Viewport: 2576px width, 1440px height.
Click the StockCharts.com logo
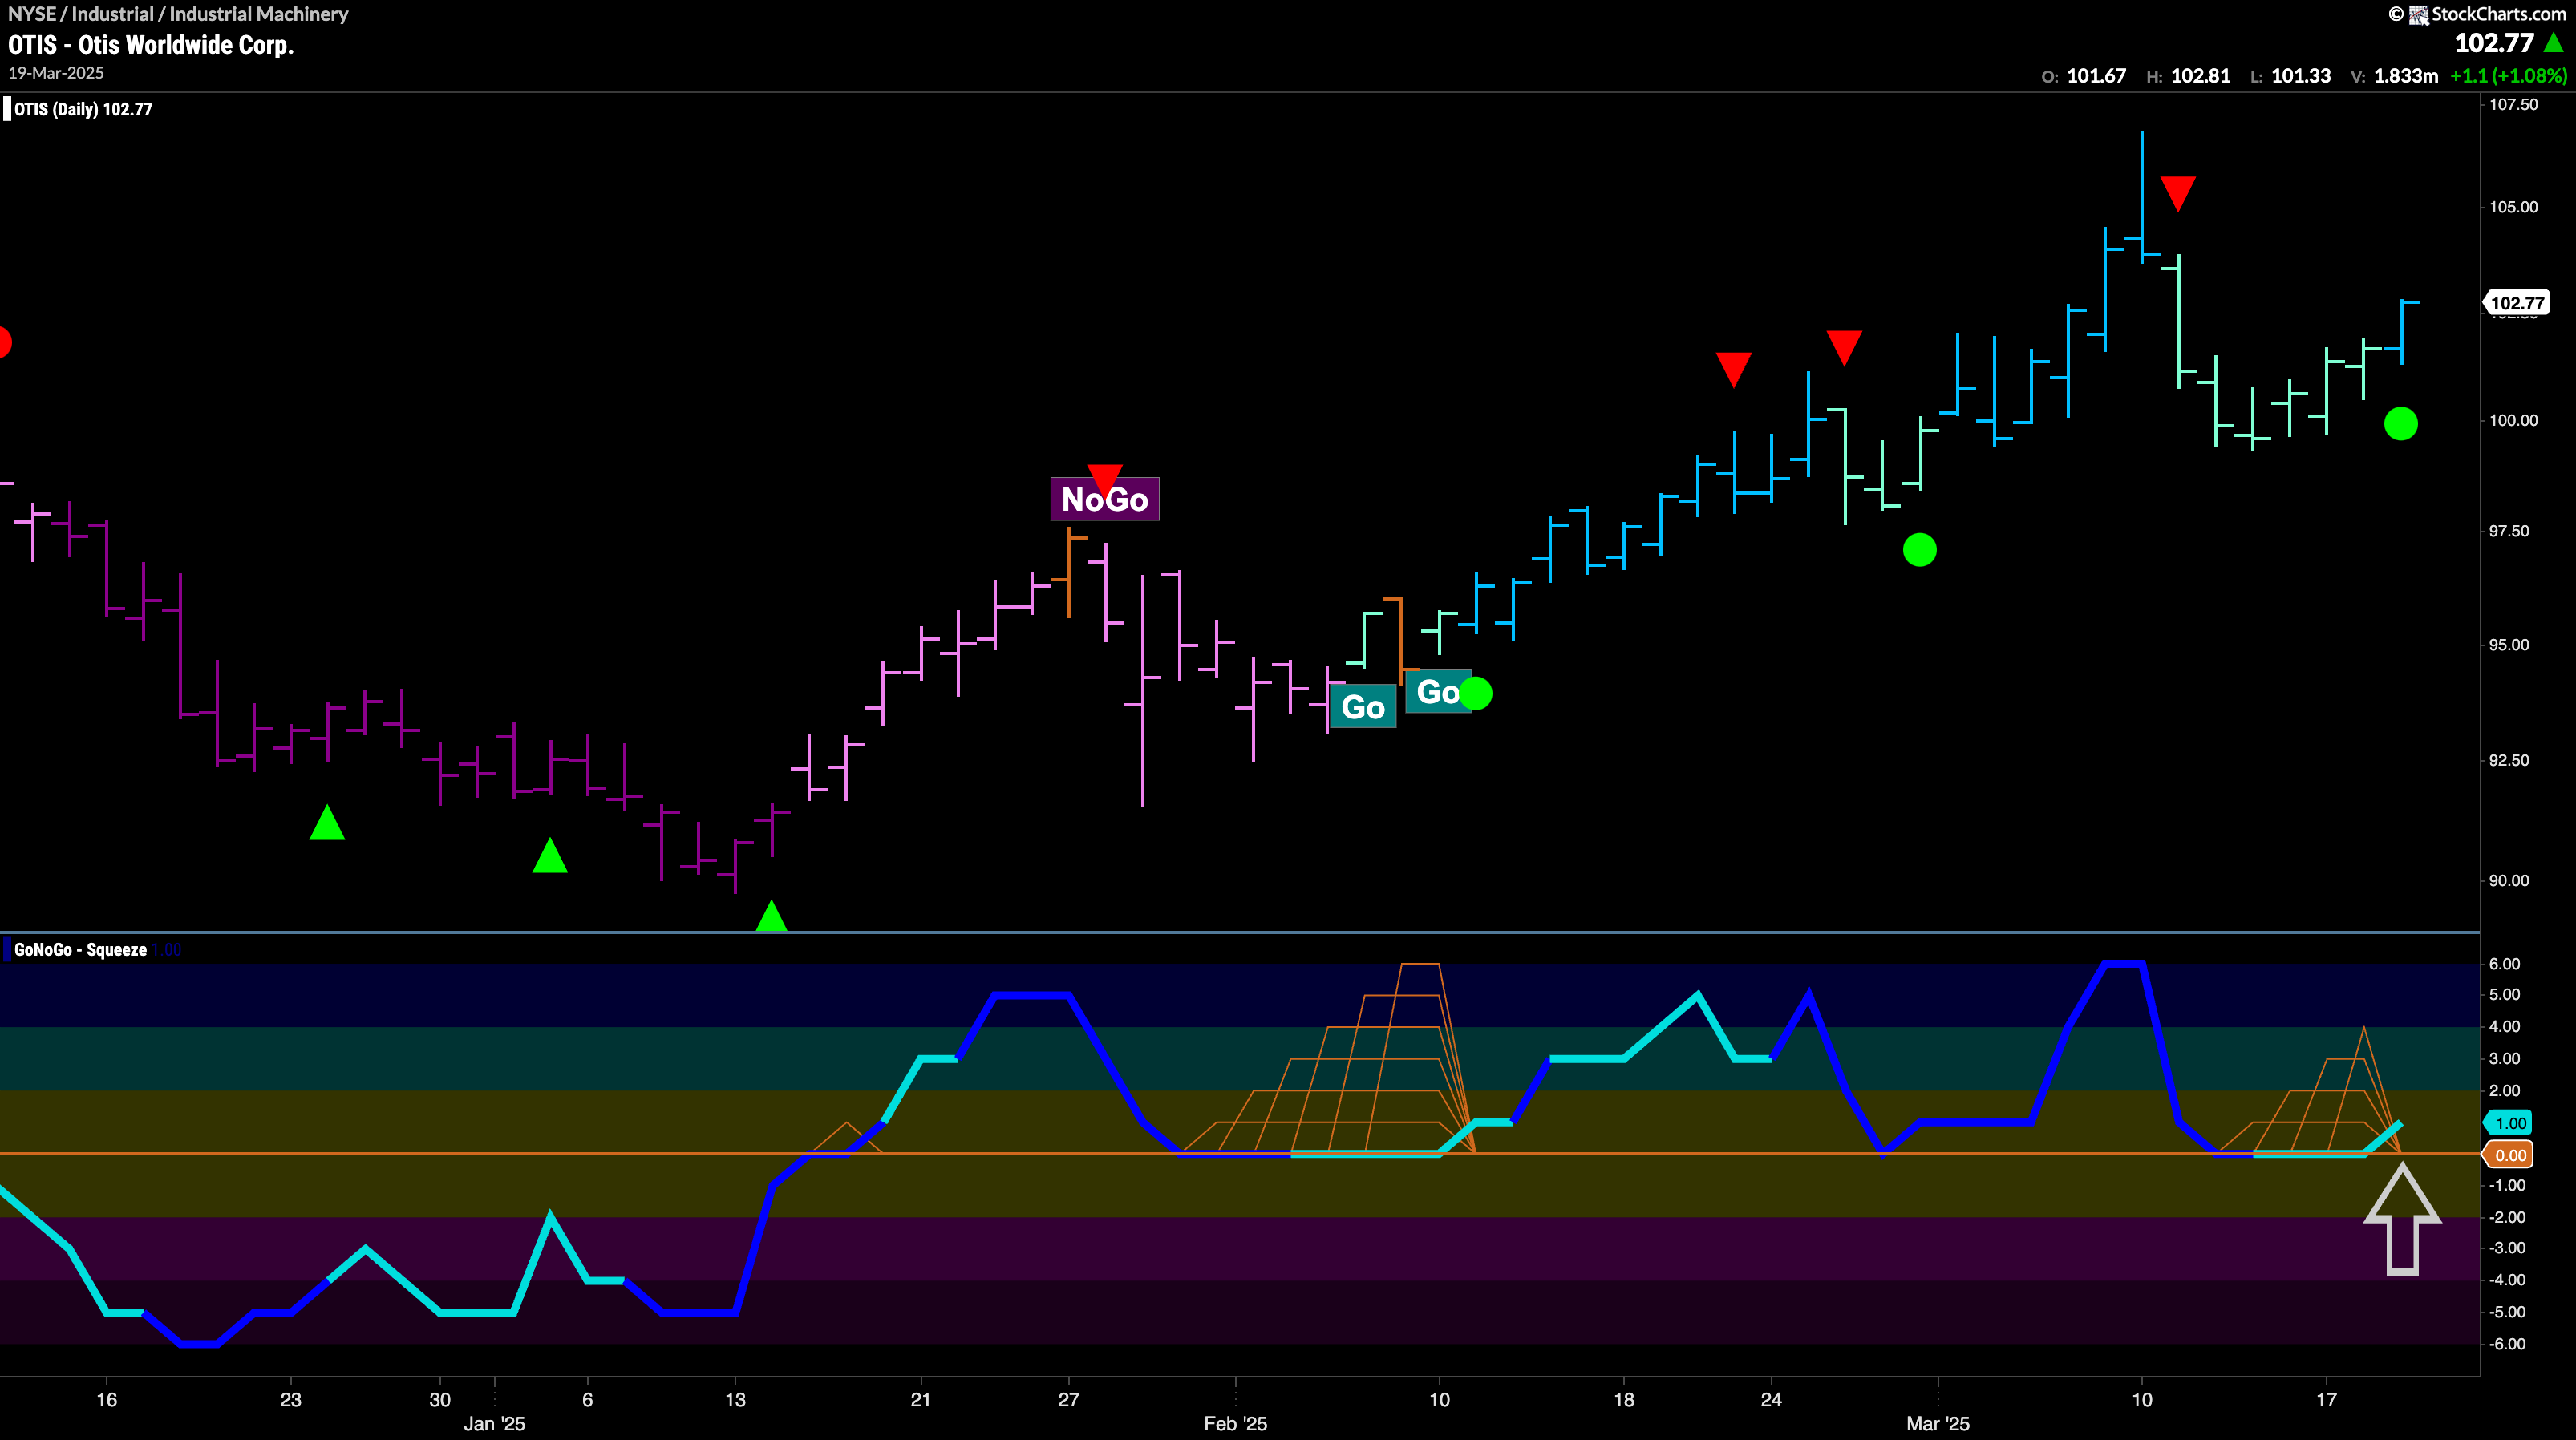pyautogui.click(x=2486, y=14)
